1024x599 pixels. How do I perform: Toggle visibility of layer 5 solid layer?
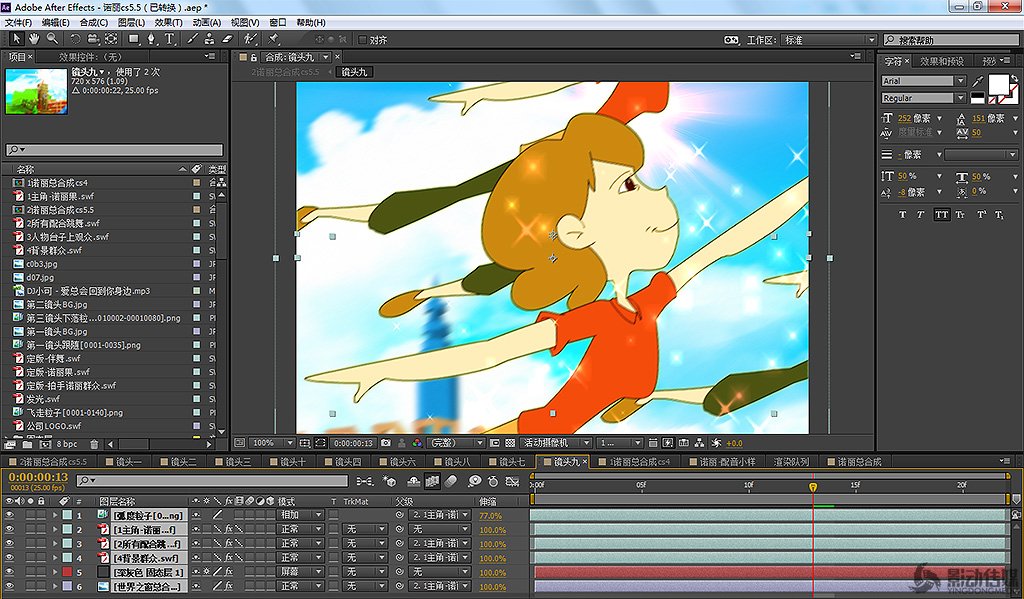pos(10,572)
